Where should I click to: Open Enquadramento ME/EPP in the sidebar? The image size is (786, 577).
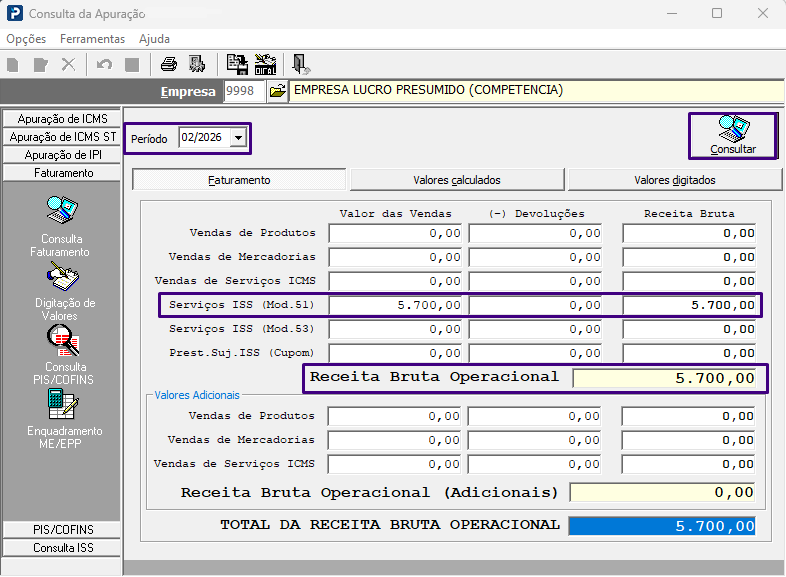coord(62,420)
